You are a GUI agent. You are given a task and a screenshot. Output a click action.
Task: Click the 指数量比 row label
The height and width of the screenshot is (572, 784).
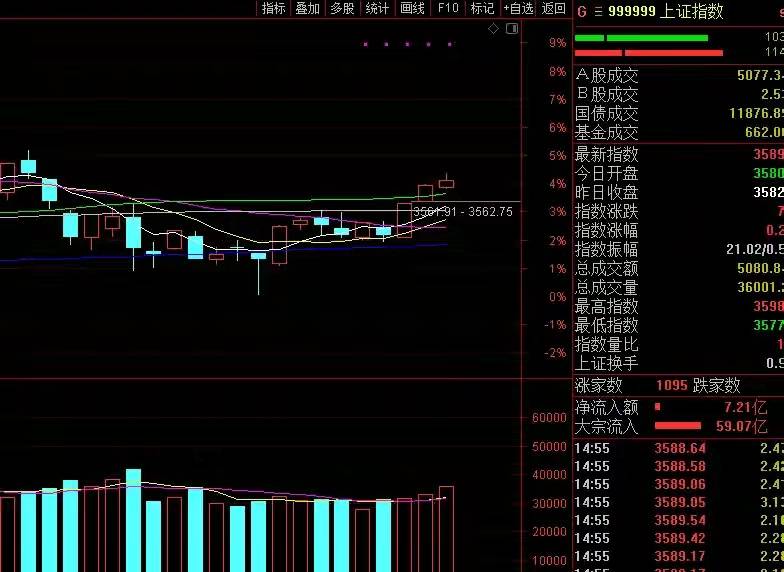point(606,344)
